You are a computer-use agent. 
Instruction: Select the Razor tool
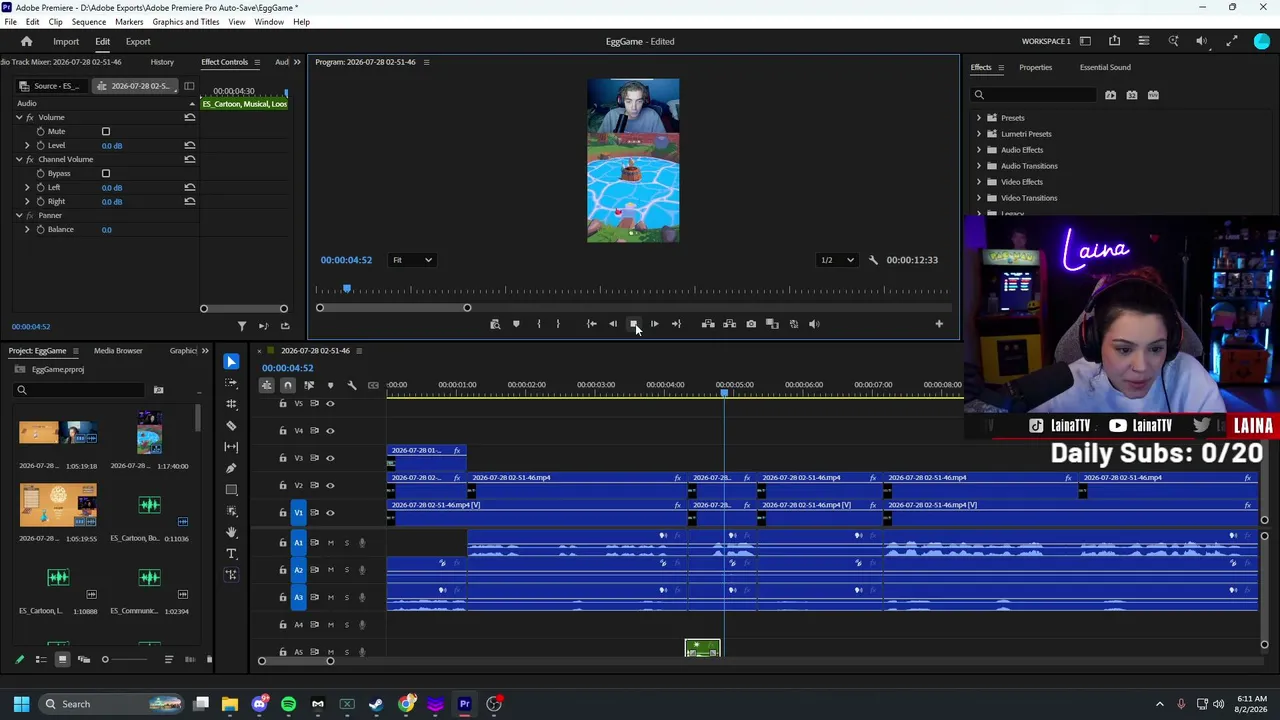point(231,425)
